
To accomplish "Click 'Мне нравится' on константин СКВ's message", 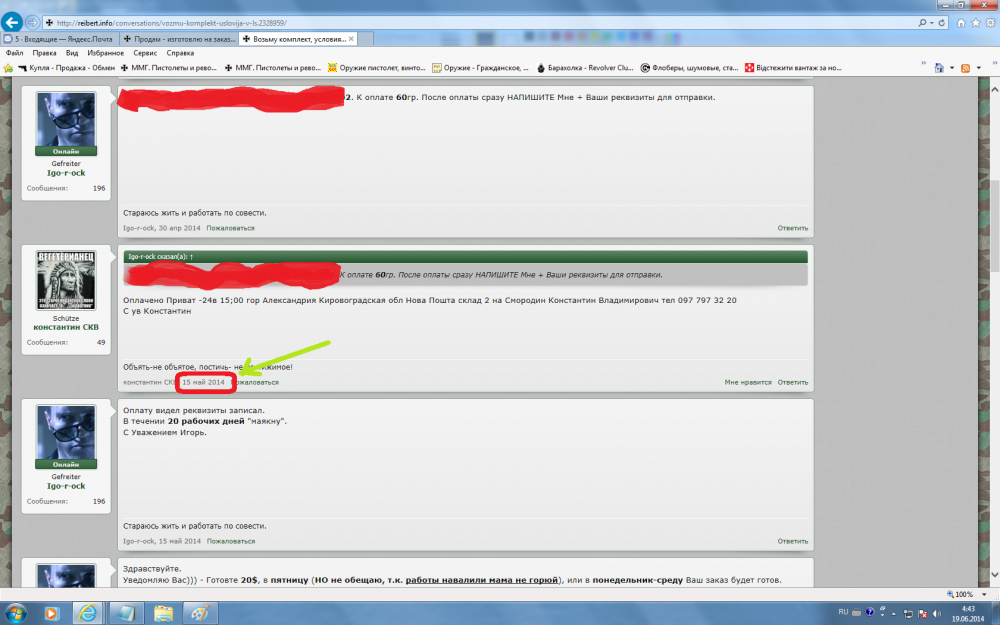I will click(748, 382).
